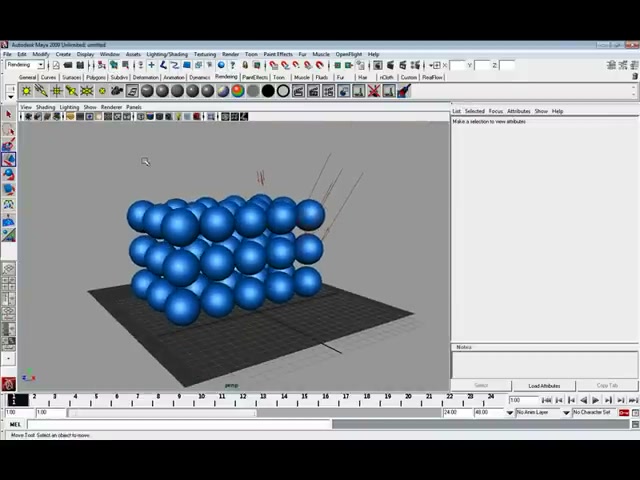
Task: Click the play forward button
Action: 596,400
